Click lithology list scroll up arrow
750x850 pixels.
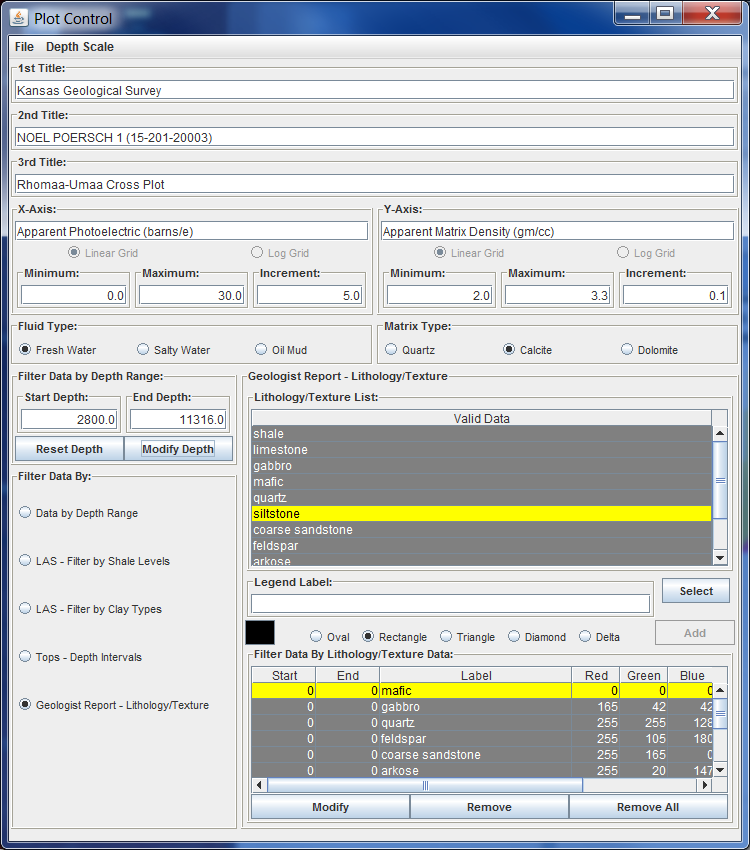720,433
